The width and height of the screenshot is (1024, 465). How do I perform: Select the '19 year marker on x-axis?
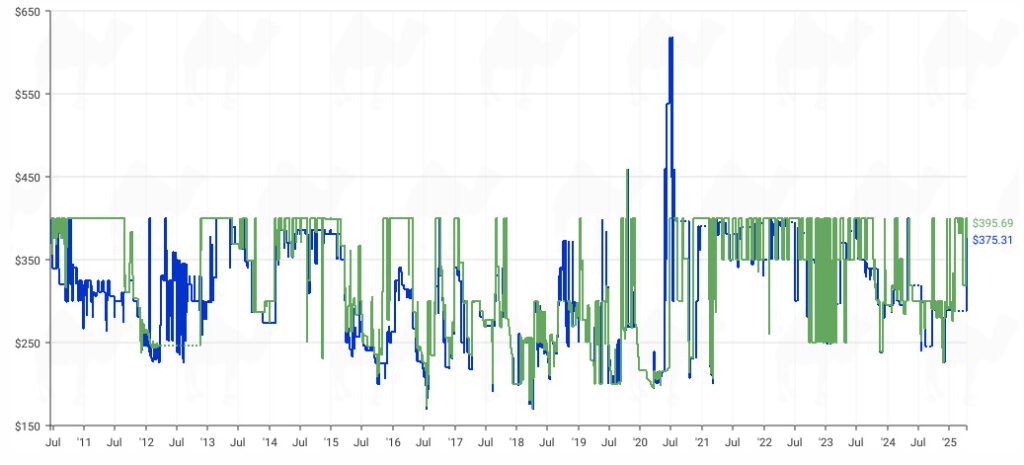pyautogui.click(x=578, y=440)
